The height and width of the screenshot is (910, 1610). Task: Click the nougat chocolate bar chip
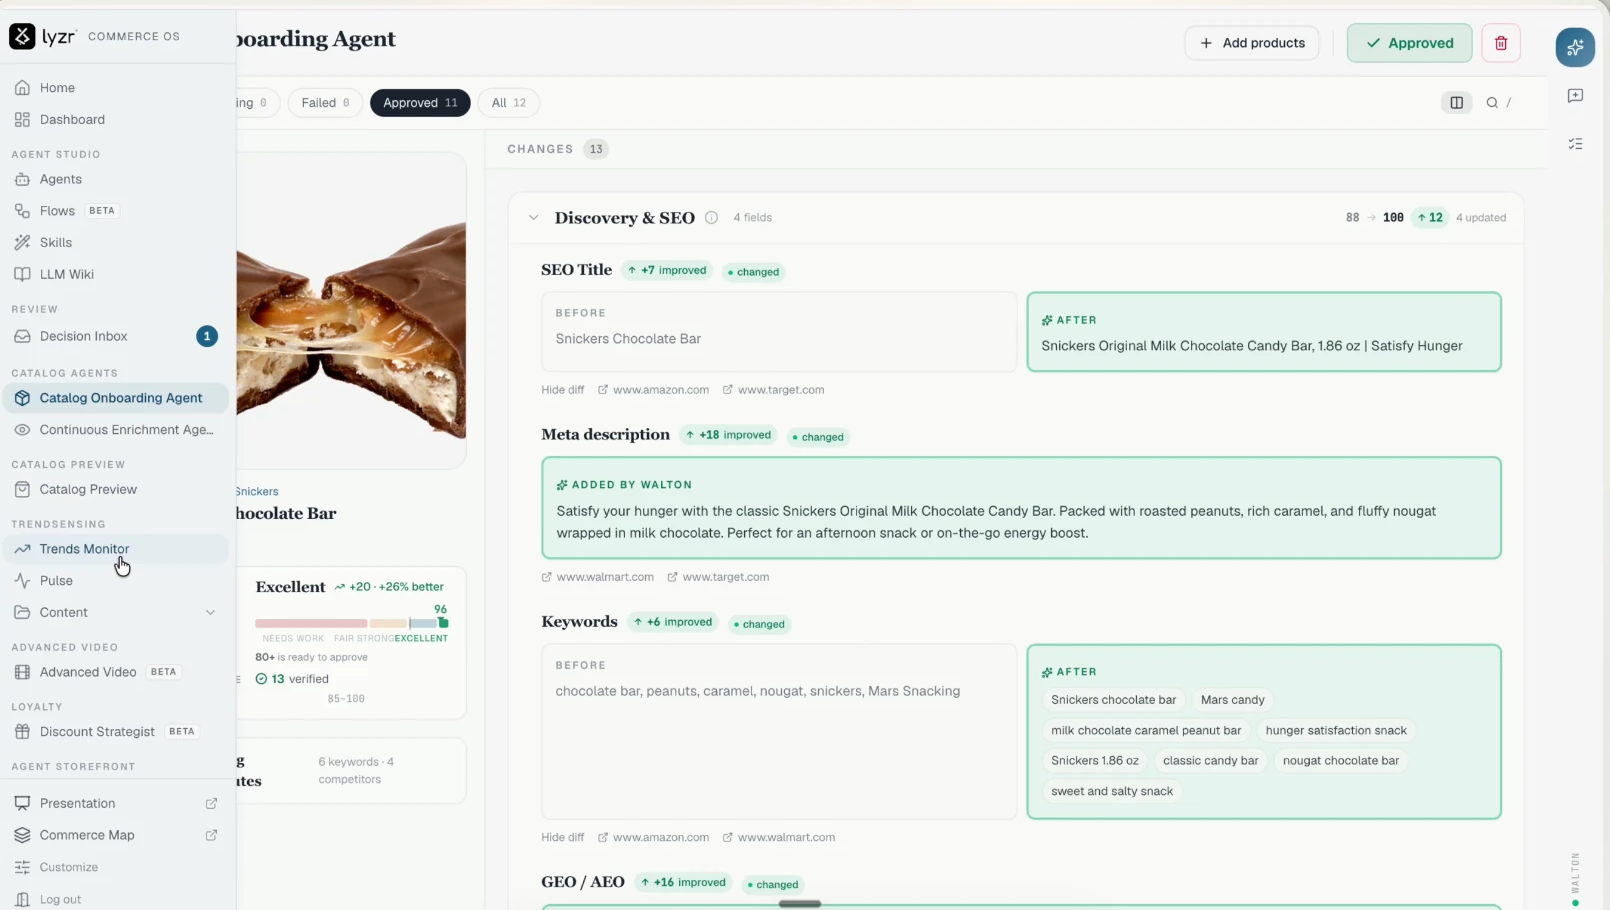click(1341, 761)
